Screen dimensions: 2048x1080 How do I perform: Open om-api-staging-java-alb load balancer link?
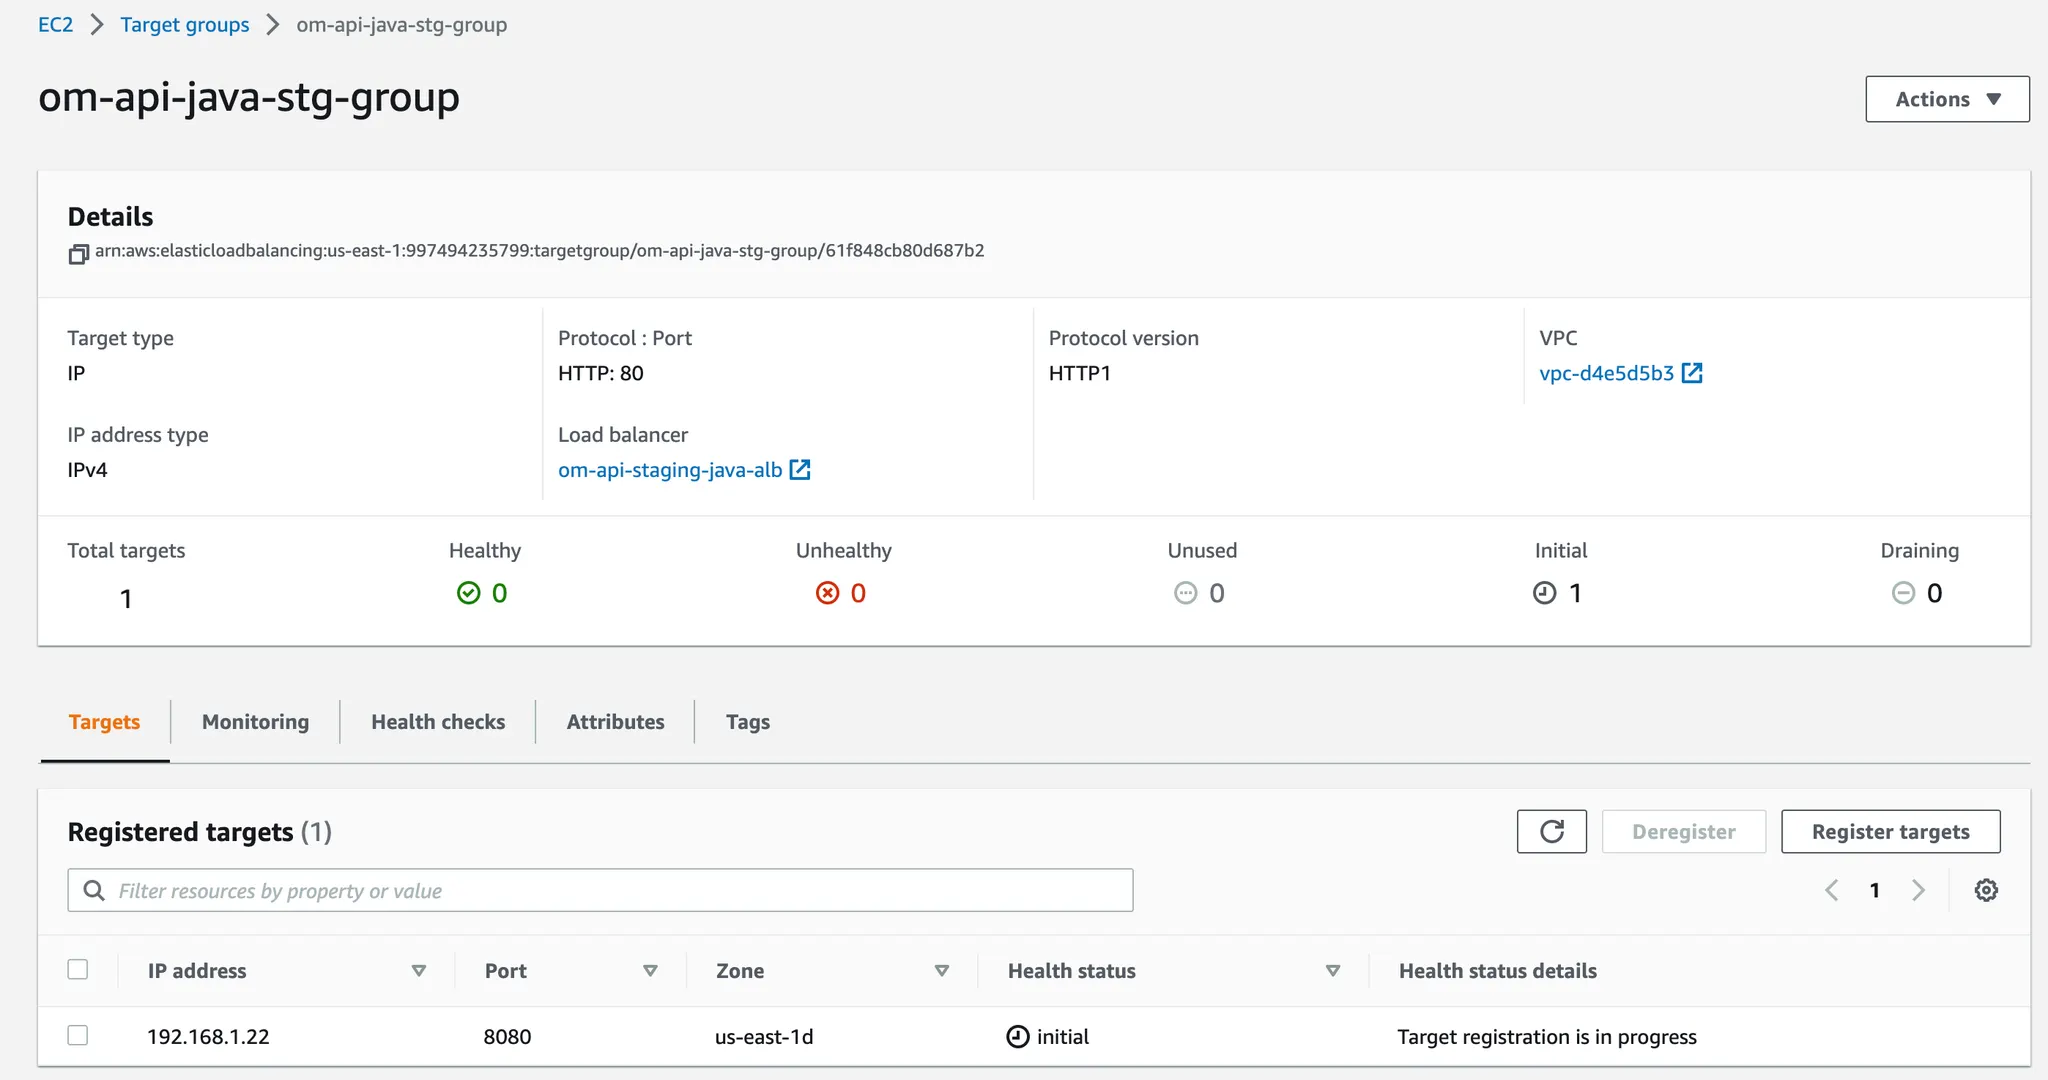click(670, 470)
